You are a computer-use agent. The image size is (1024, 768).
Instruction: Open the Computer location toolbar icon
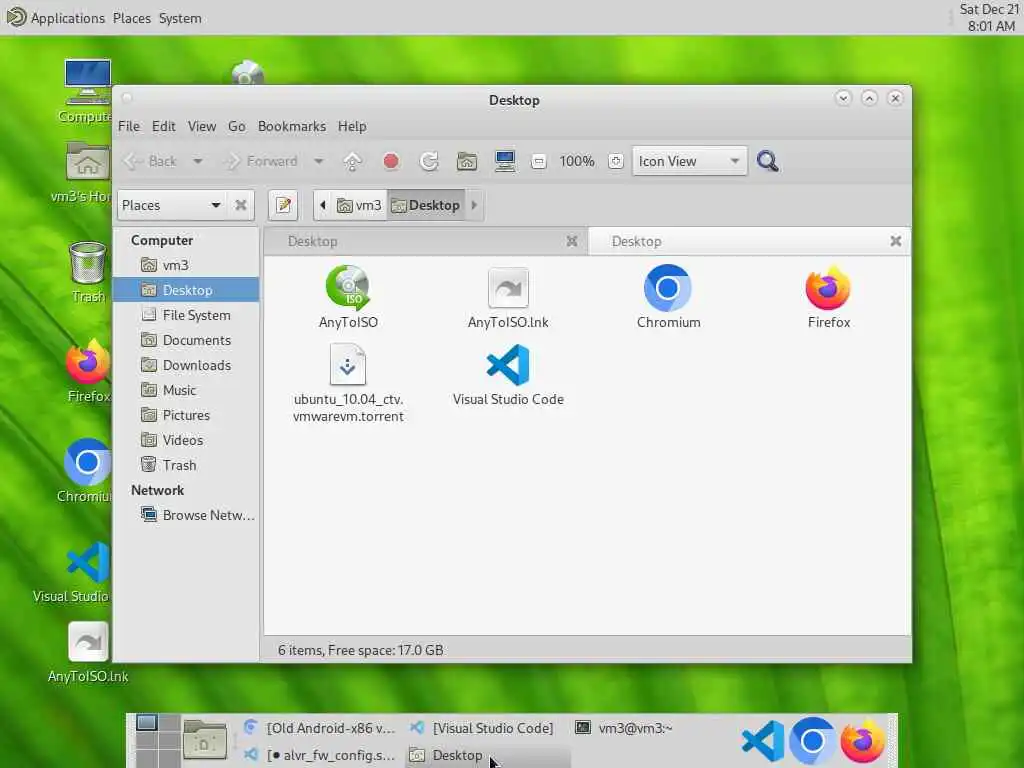505,161
